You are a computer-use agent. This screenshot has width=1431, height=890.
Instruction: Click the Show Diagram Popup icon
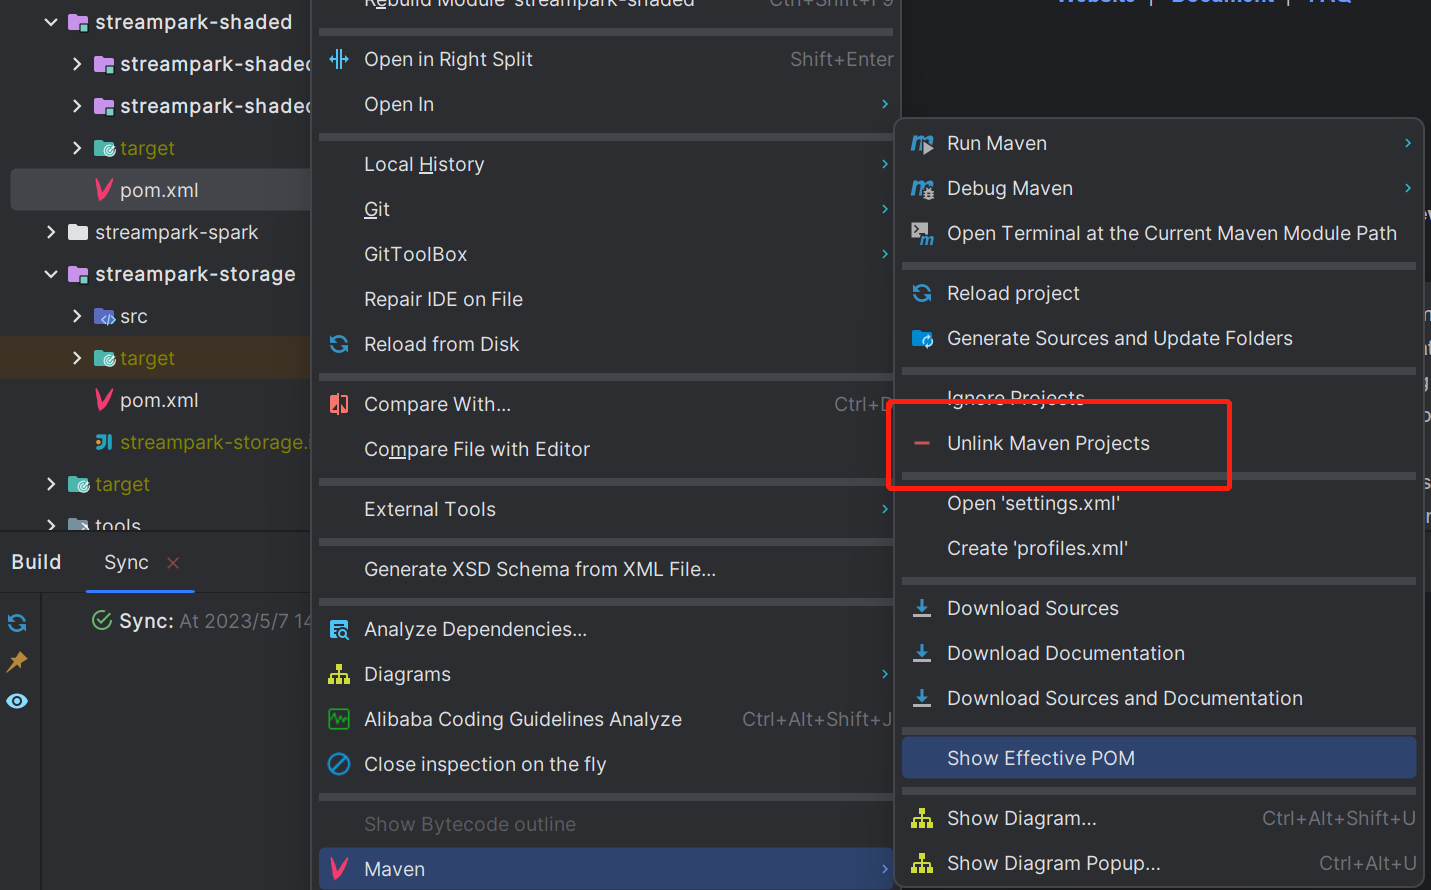pyautogui.click(x=922, y=863)
